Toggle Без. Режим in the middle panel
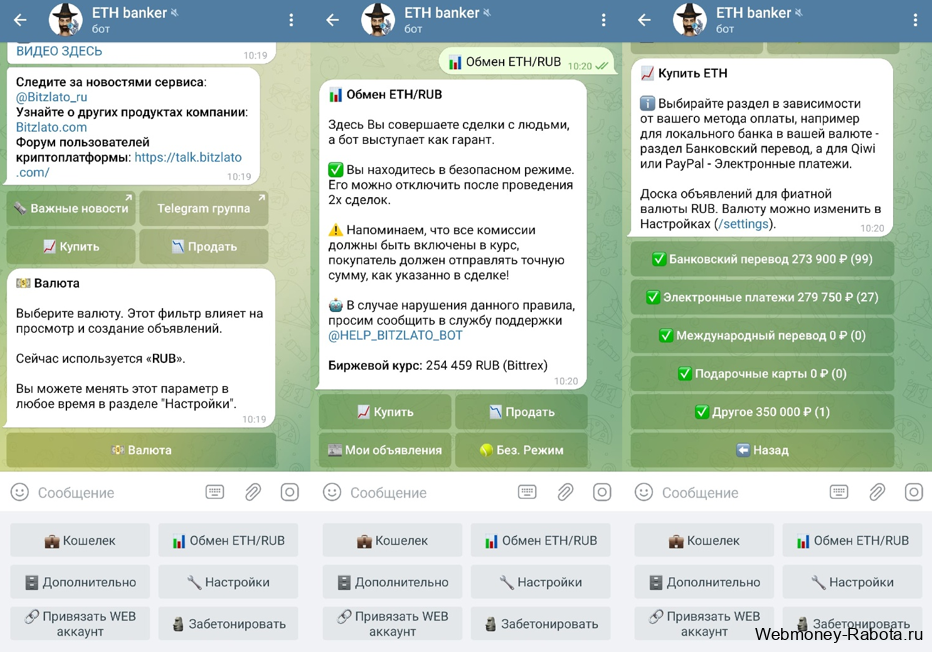Viewport: 932px width, 652px height. [521, 450]
